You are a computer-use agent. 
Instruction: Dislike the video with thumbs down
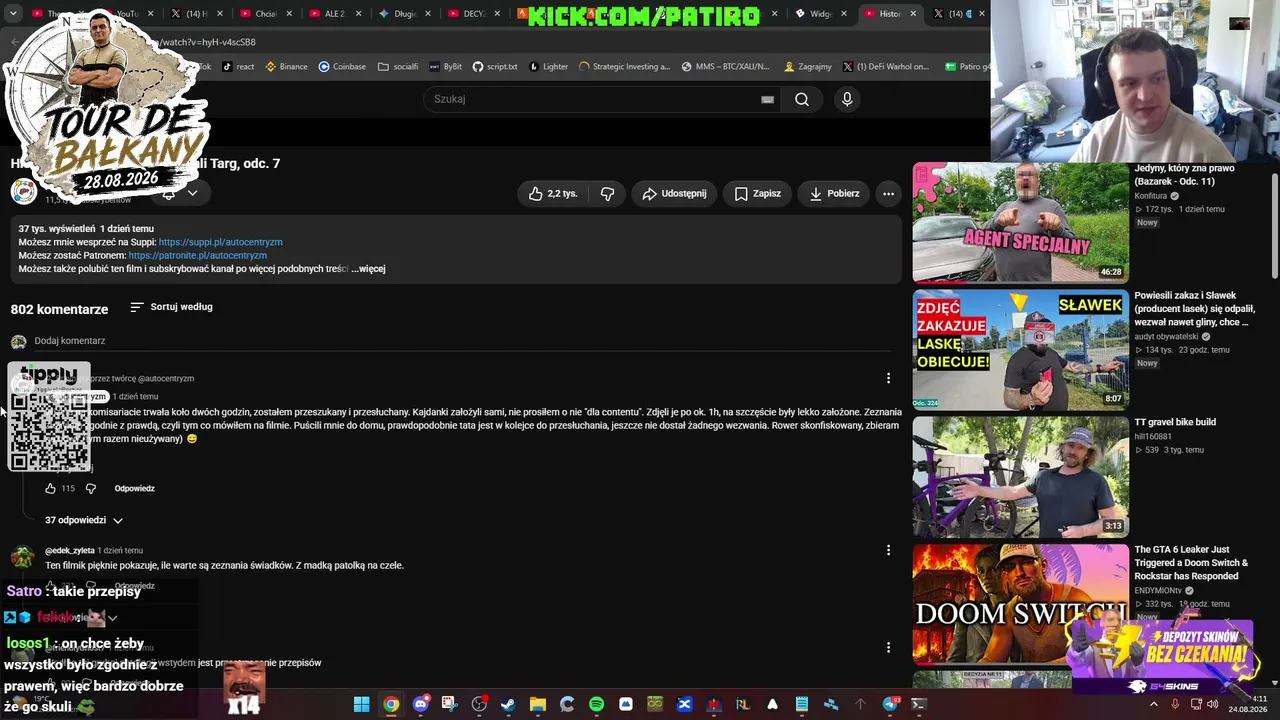pos(607,194)
